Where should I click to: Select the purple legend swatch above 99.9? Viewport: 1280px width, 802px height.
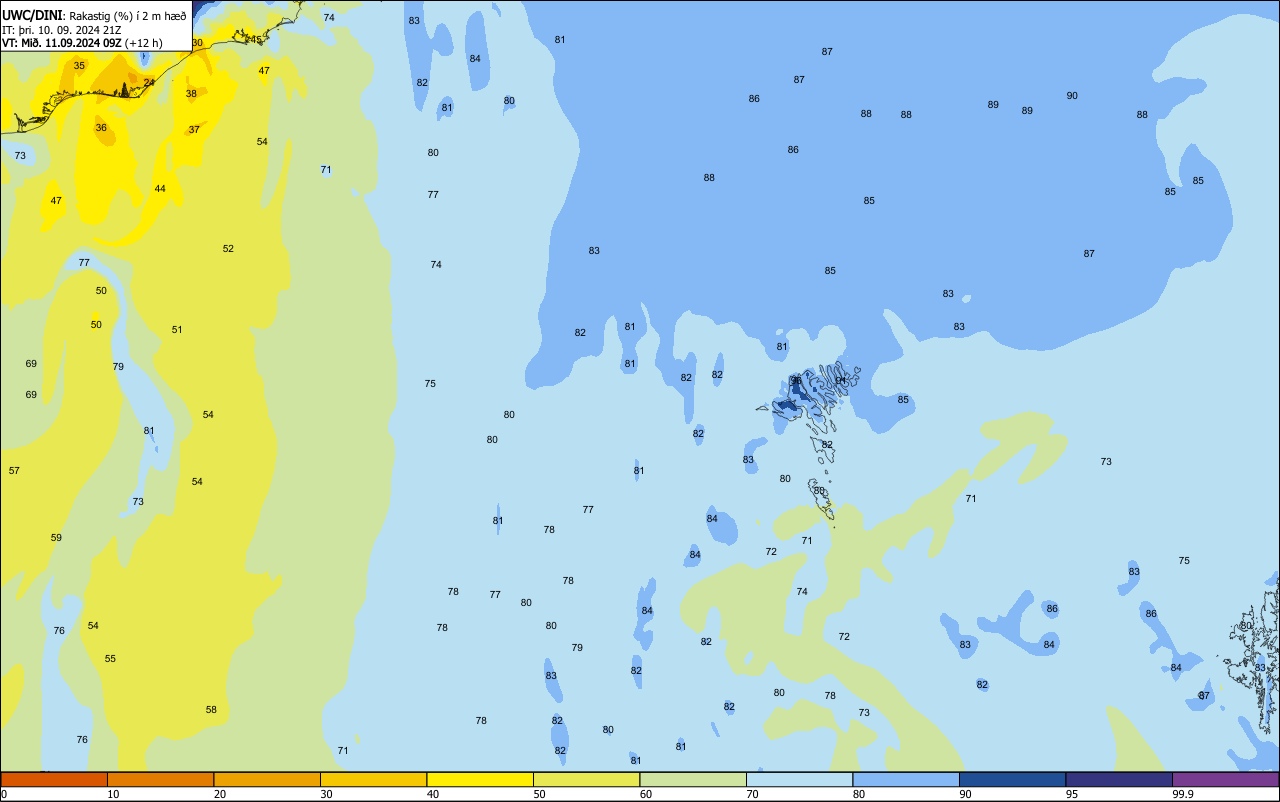(1225, 779)
